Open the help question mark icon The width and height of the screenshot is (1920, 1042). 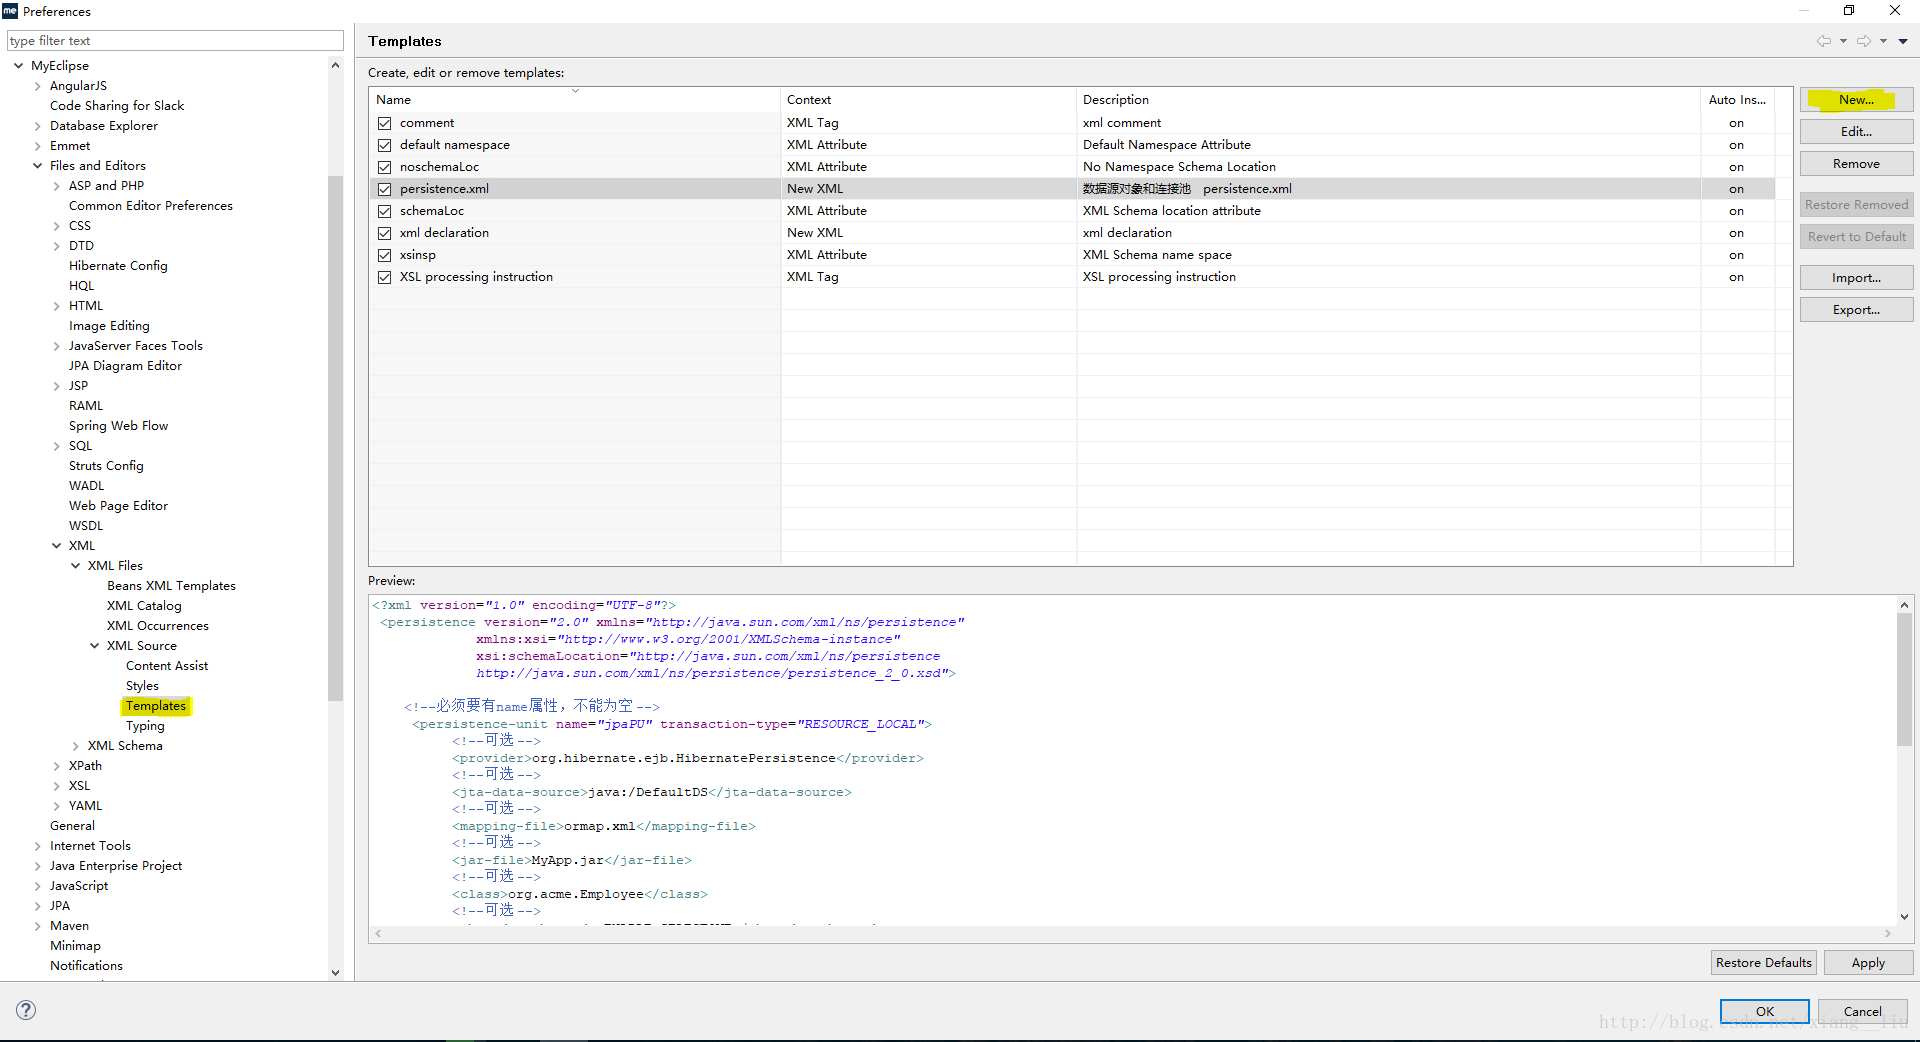point(26,1010)
